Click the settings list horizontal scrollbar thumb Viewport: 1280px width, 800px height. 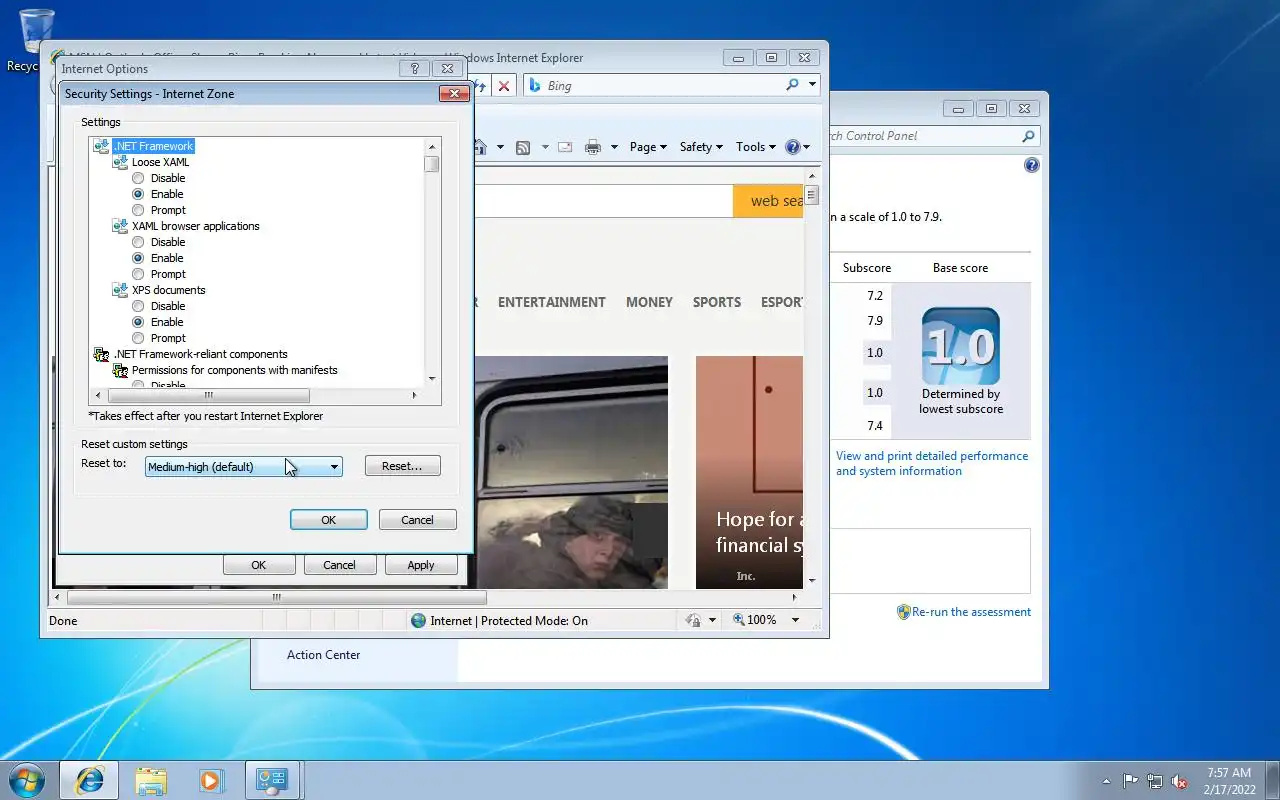point(209,396)
